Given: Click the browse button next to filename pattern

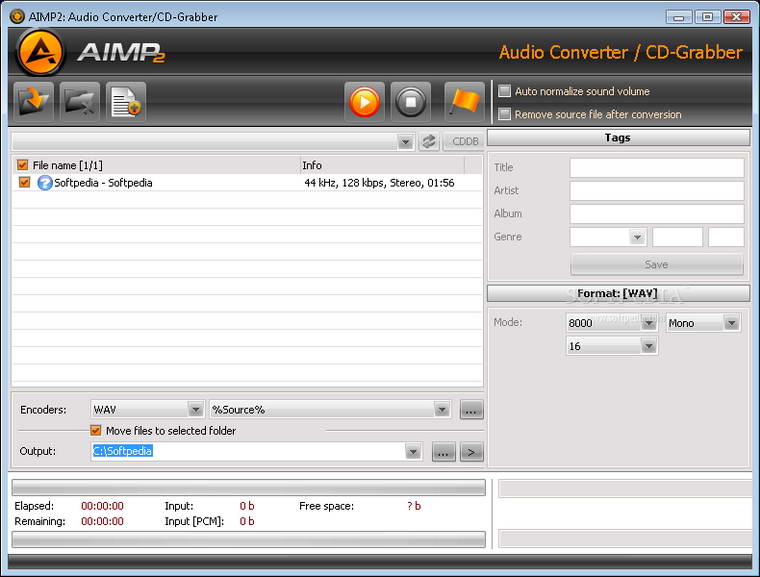Looking at the screenshot, I should (x=471, y=410).
